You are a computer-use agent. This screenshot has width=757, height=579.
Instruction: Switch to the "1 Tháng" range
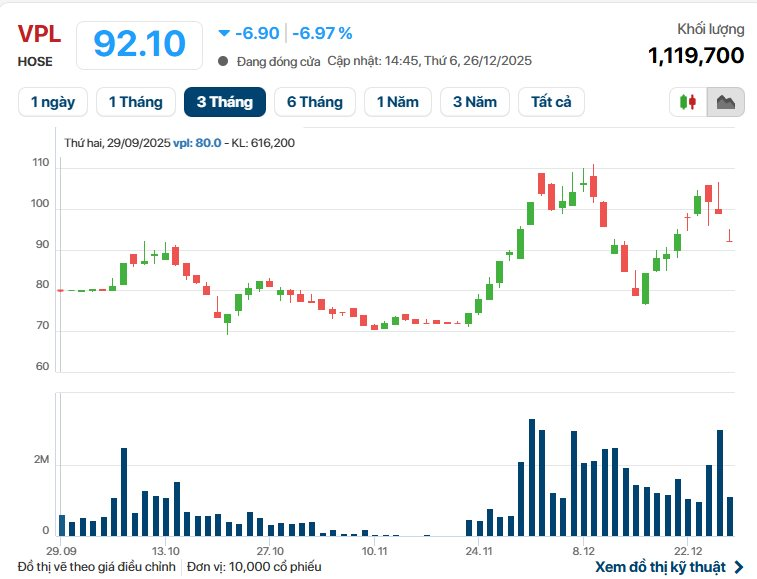pos(135,102)
